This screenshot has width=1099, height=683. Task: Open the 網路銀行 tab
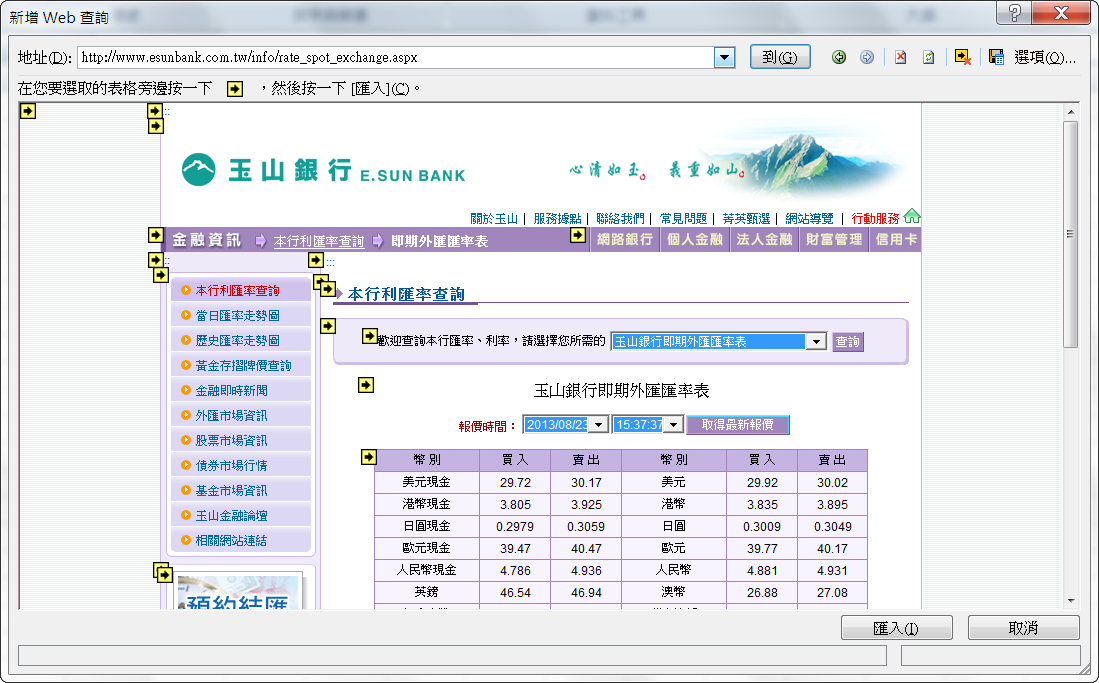point(624,239)
